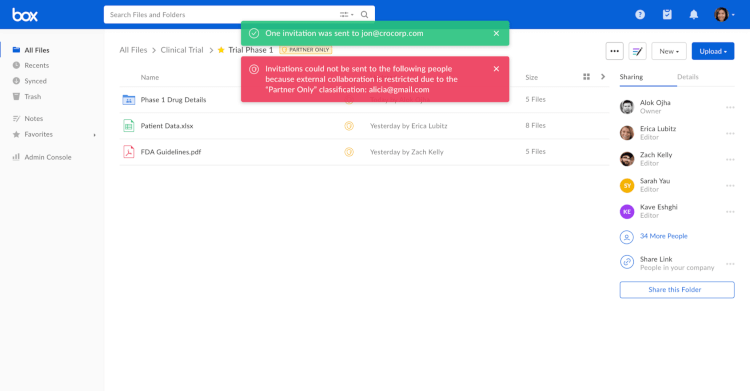750x391 pixels.
Task: Open the Upload dropdown button
Action: coord(713,51)
